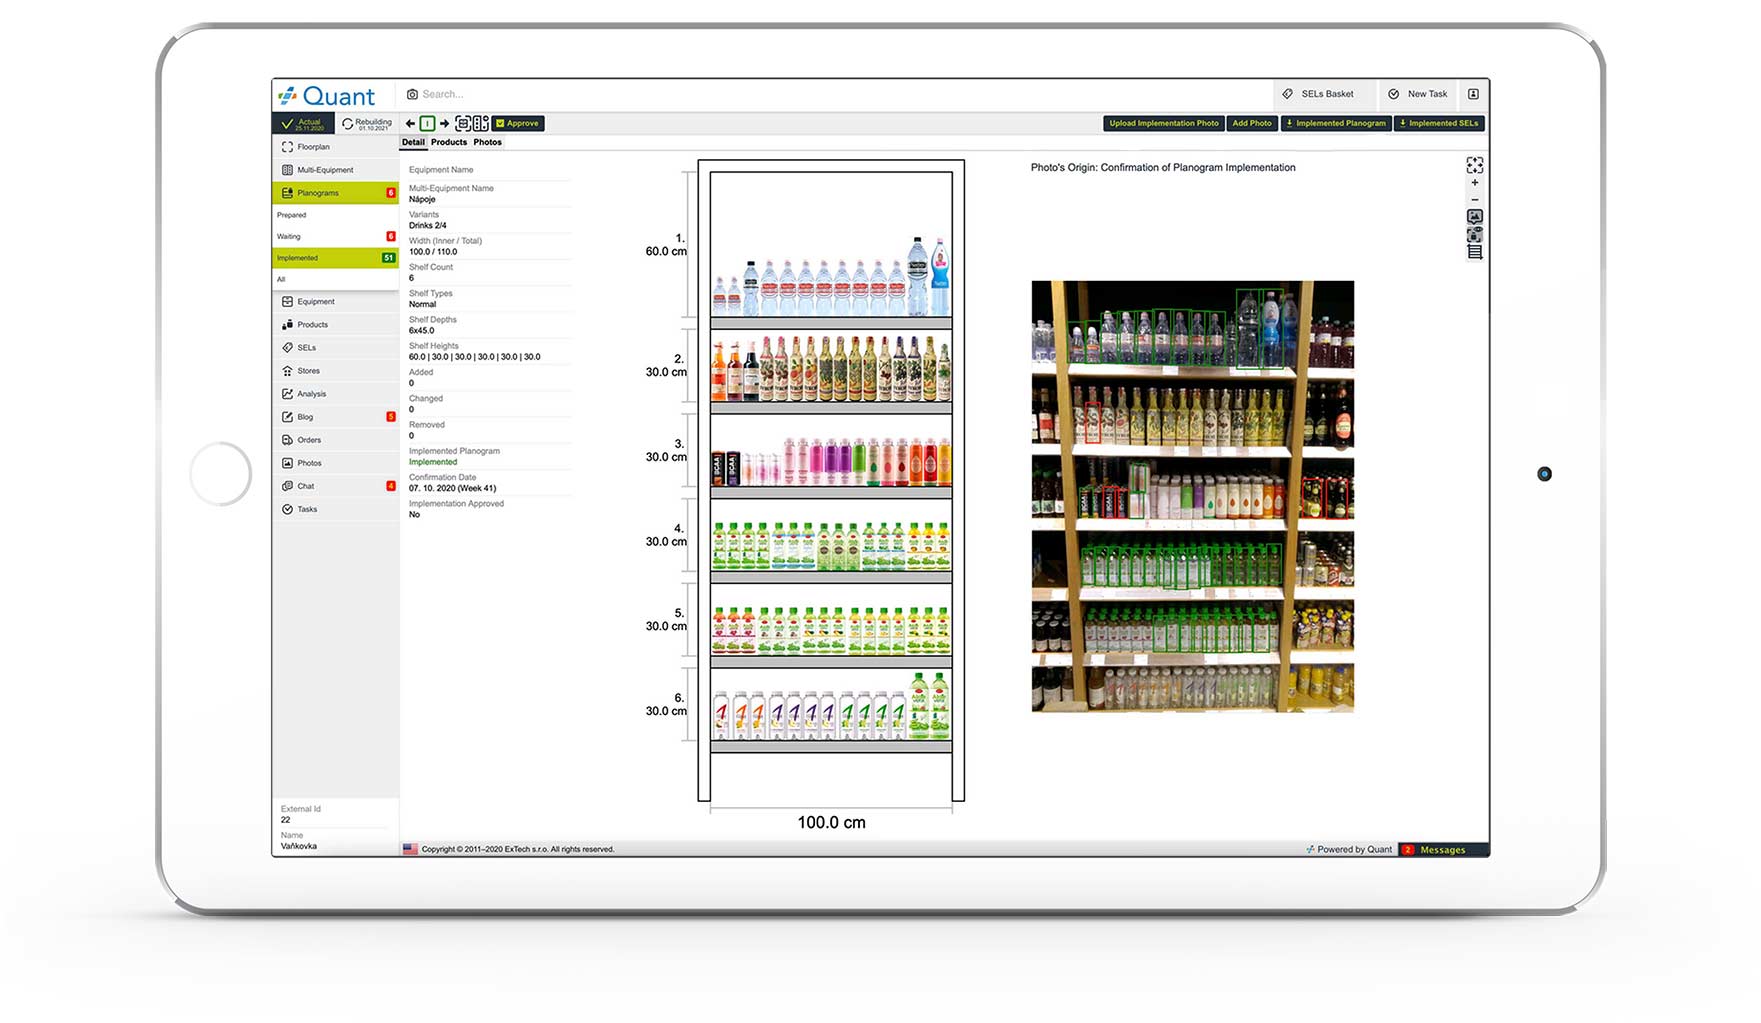
Task: Click Upload Implementation Photo button
Action: [x=1163, y=124]
